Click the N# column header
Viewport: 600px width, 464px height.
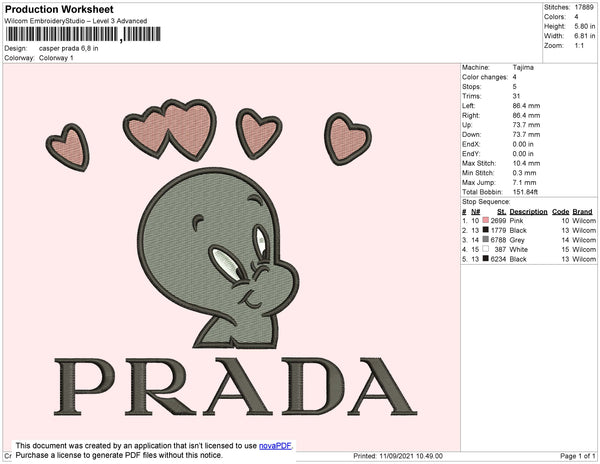[475, 212]
